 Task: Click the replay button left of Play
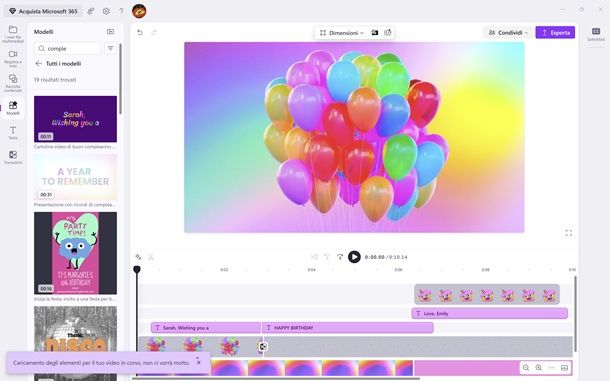point(340,257)
